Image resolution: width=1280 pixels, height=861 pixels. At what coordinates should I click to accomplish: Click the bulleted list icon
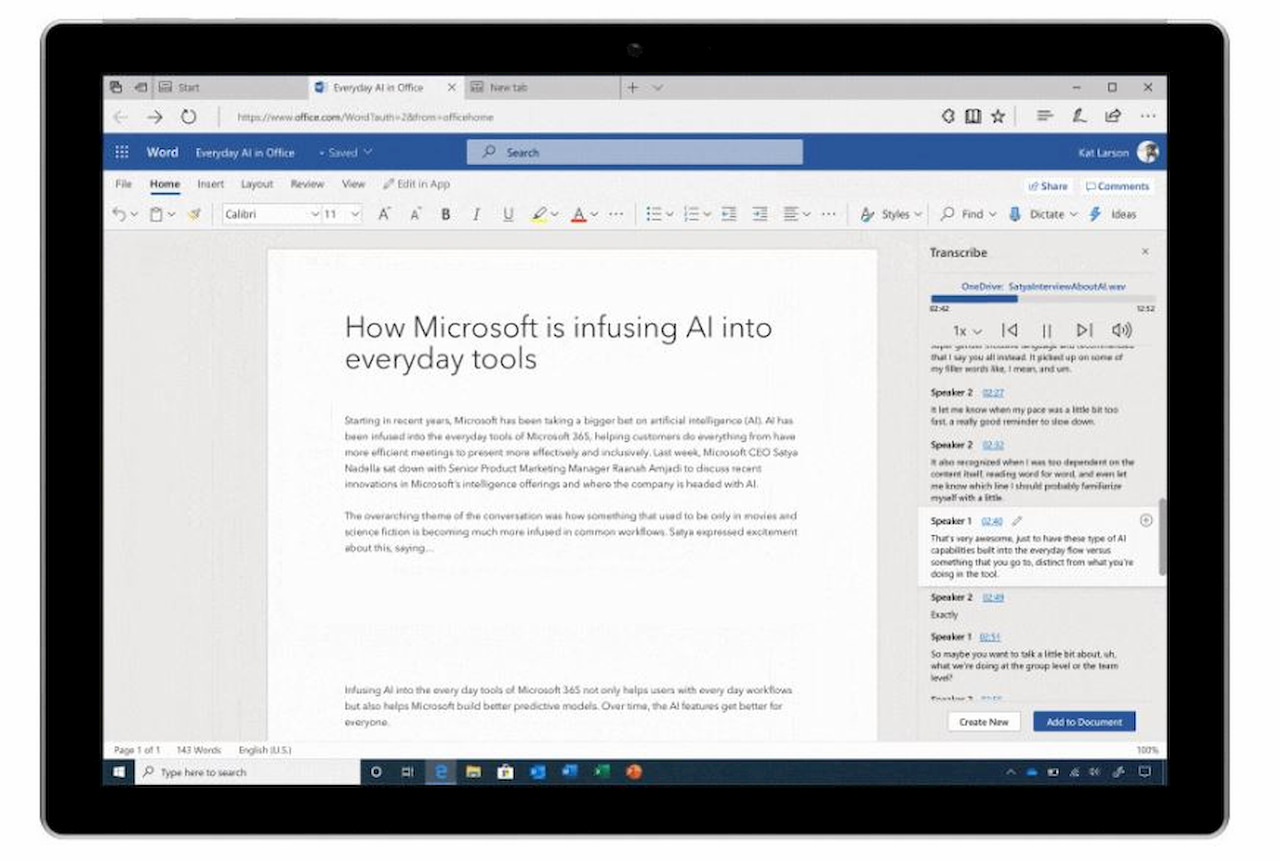click(654, 214)
